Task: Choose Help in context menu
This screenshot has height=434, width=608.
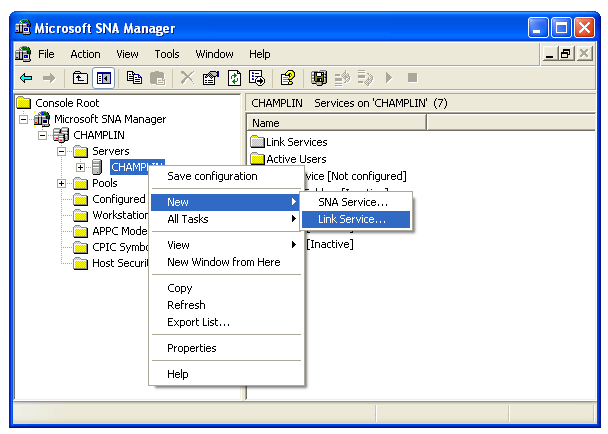Action: click(x=225, y=374)
